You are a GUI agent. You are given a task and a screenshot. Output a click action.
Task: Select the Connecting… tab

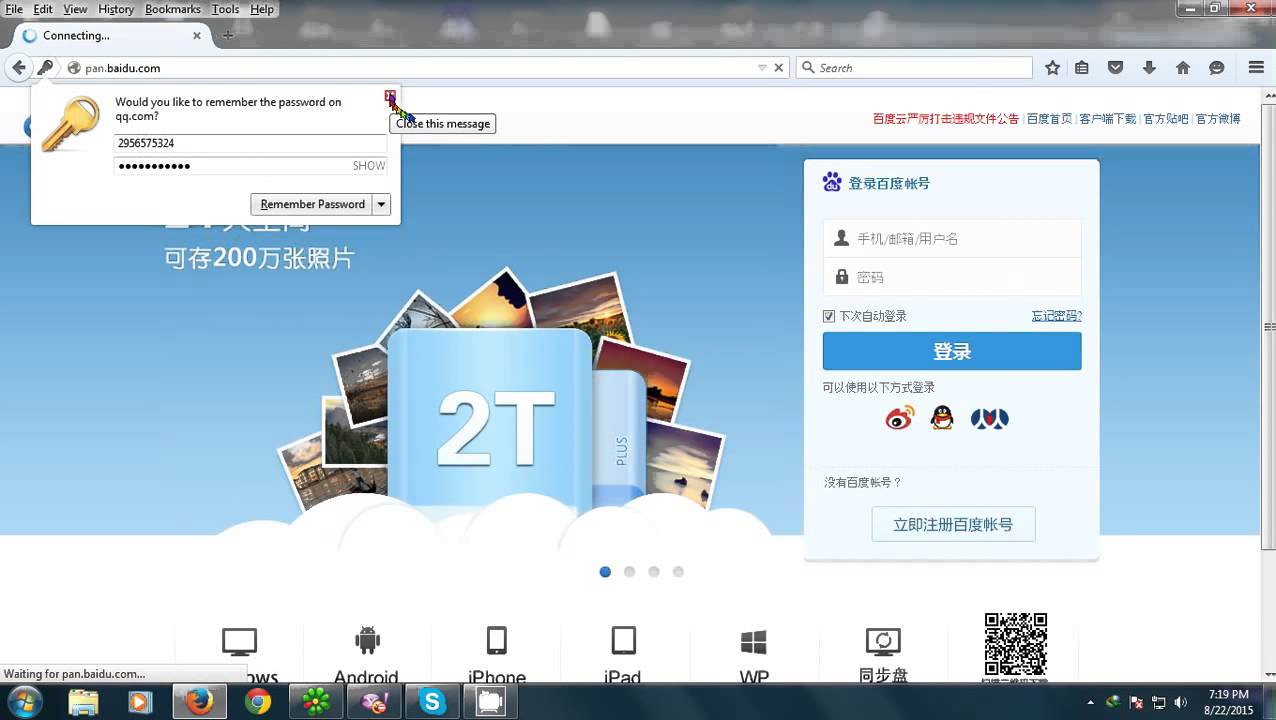110,35
